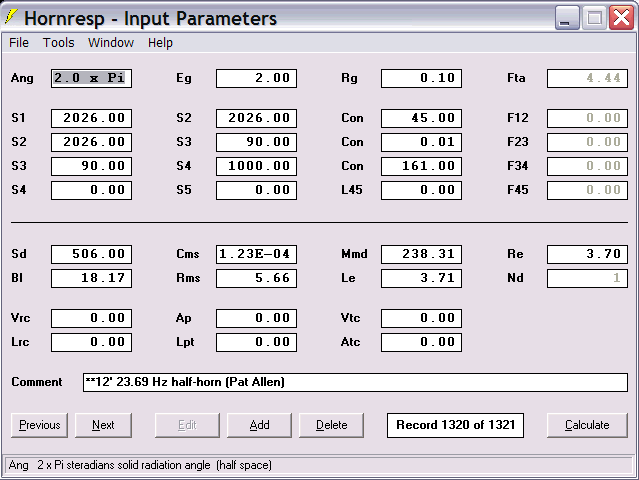Click the Cms field showing 1.23E-04

pos(256,254)
